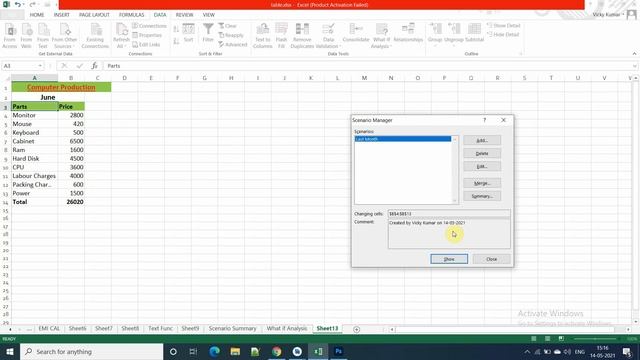The width and height of the screenshot is (640, 360).
Task: Open From Other Sources dropdown
Action: pyautogui.click(x=64, y=36)
